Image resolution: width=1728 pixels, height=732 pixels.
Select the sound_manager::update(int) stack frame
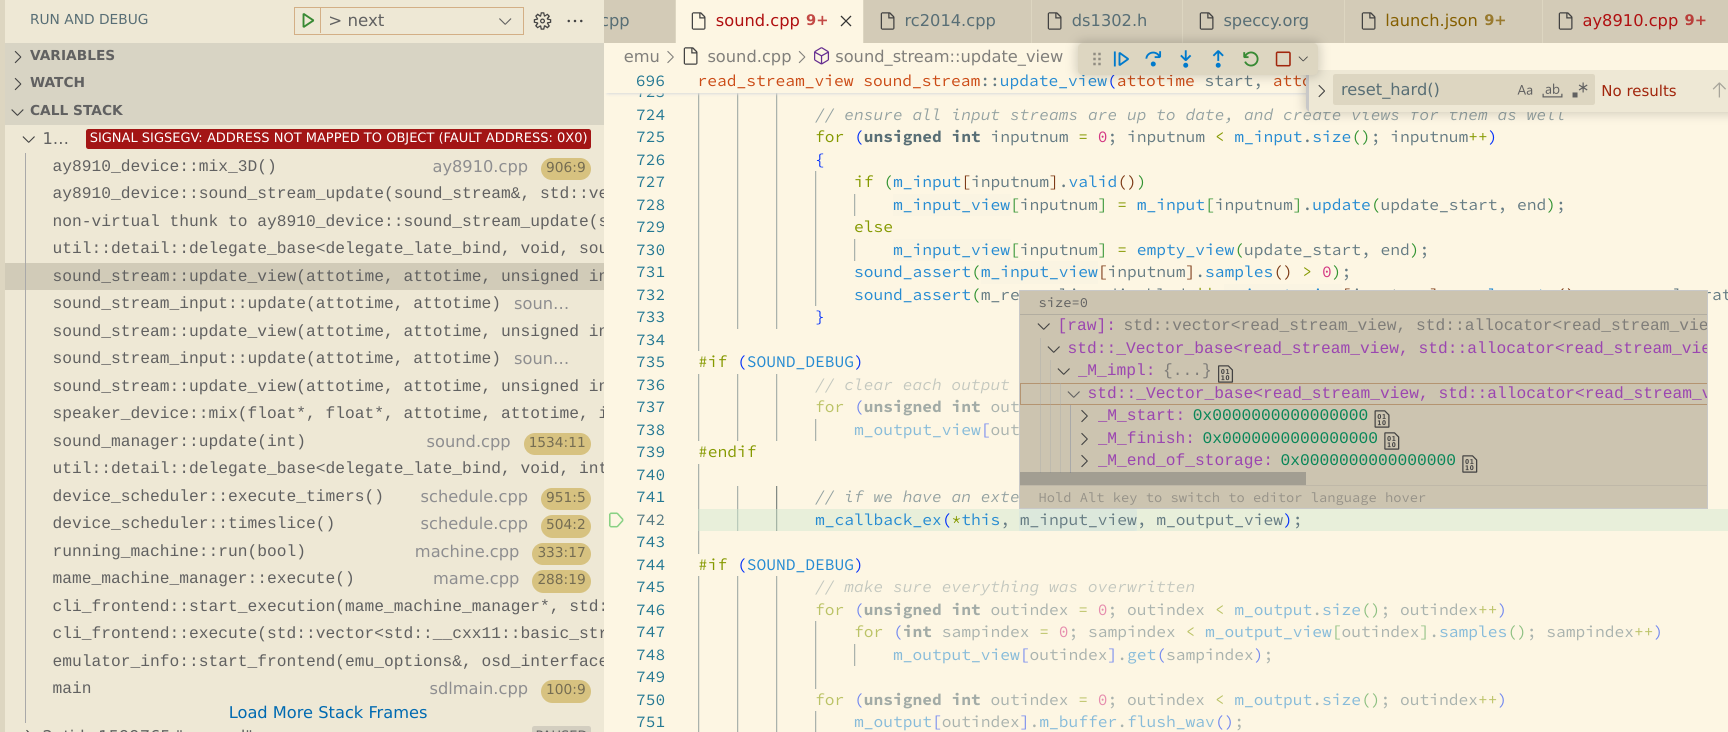point(179,441)
